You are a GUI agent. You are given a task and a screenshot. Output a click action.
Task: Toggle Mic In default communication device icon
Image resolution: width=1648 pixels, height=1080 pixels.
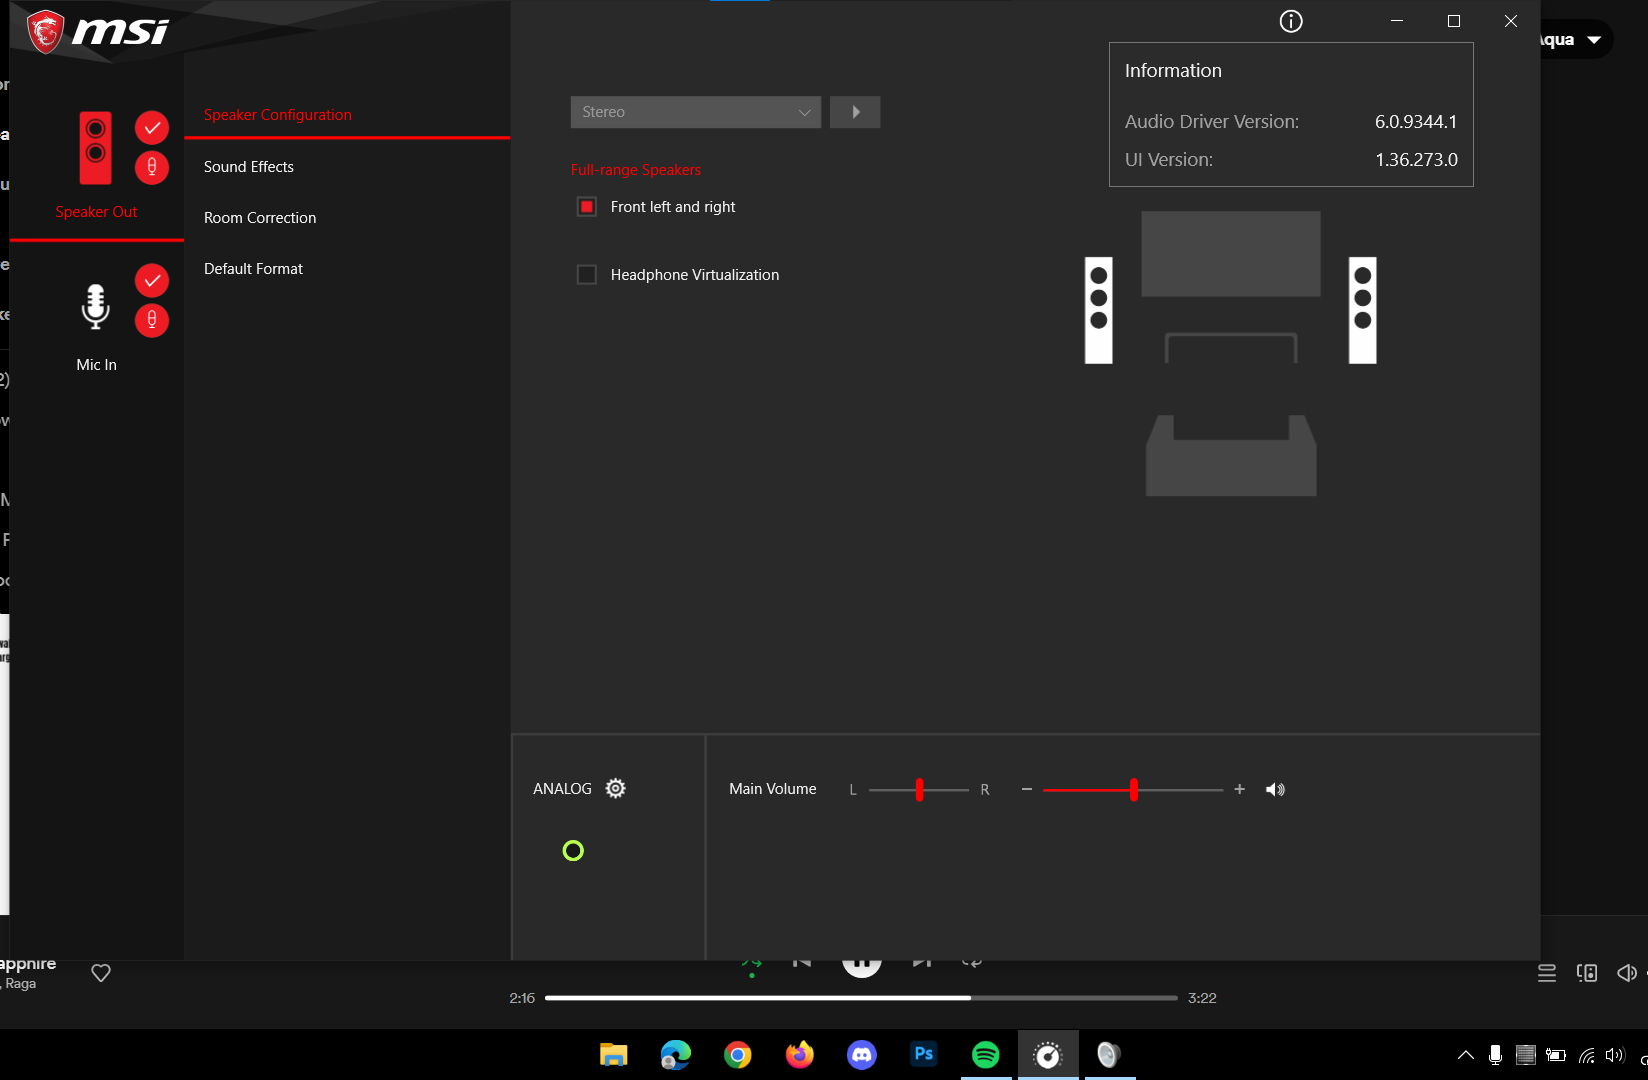[152, 320]
